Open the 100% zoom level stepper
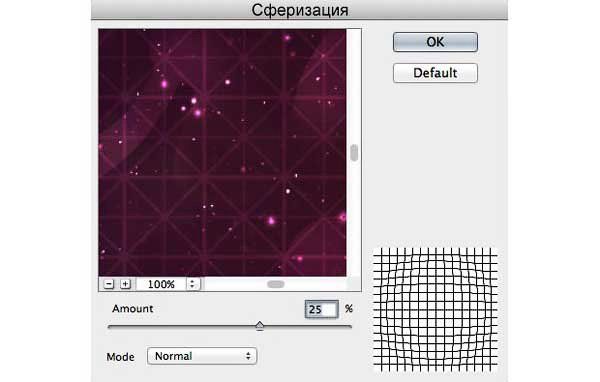This screenshot has height=382, width=600. pos(192,284)
